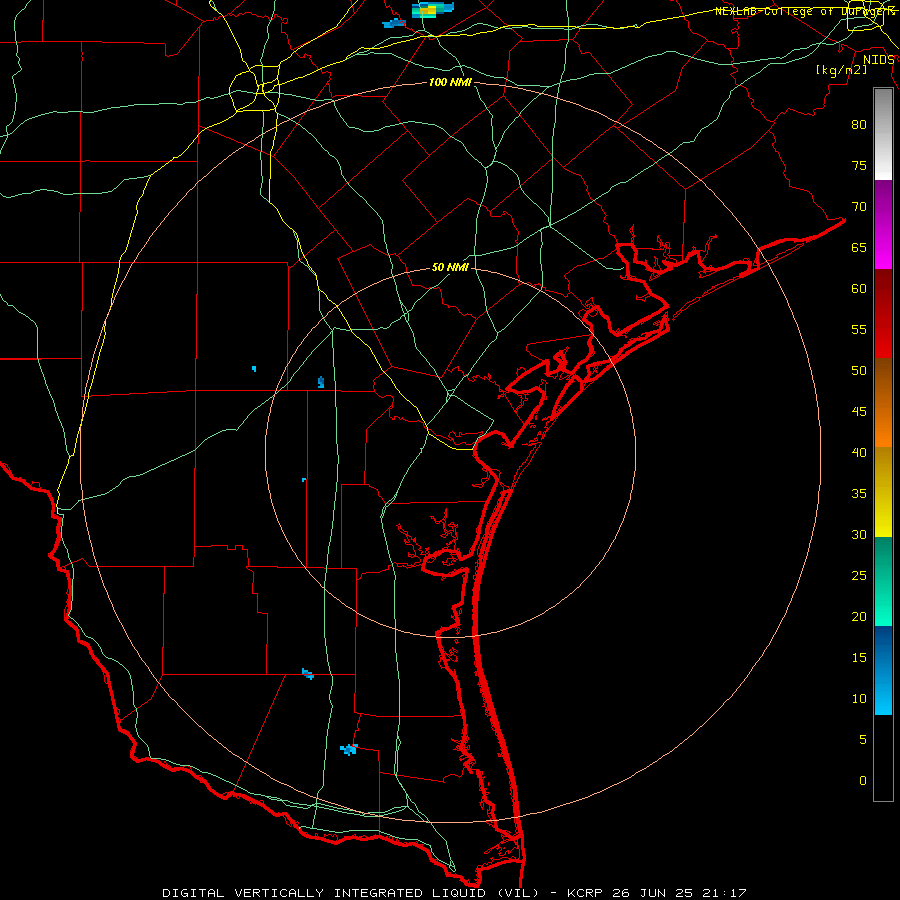Select the white-gray top segment of the color bar
The width and height of the screenshot is (900, 900).
[x=883, y=134]
